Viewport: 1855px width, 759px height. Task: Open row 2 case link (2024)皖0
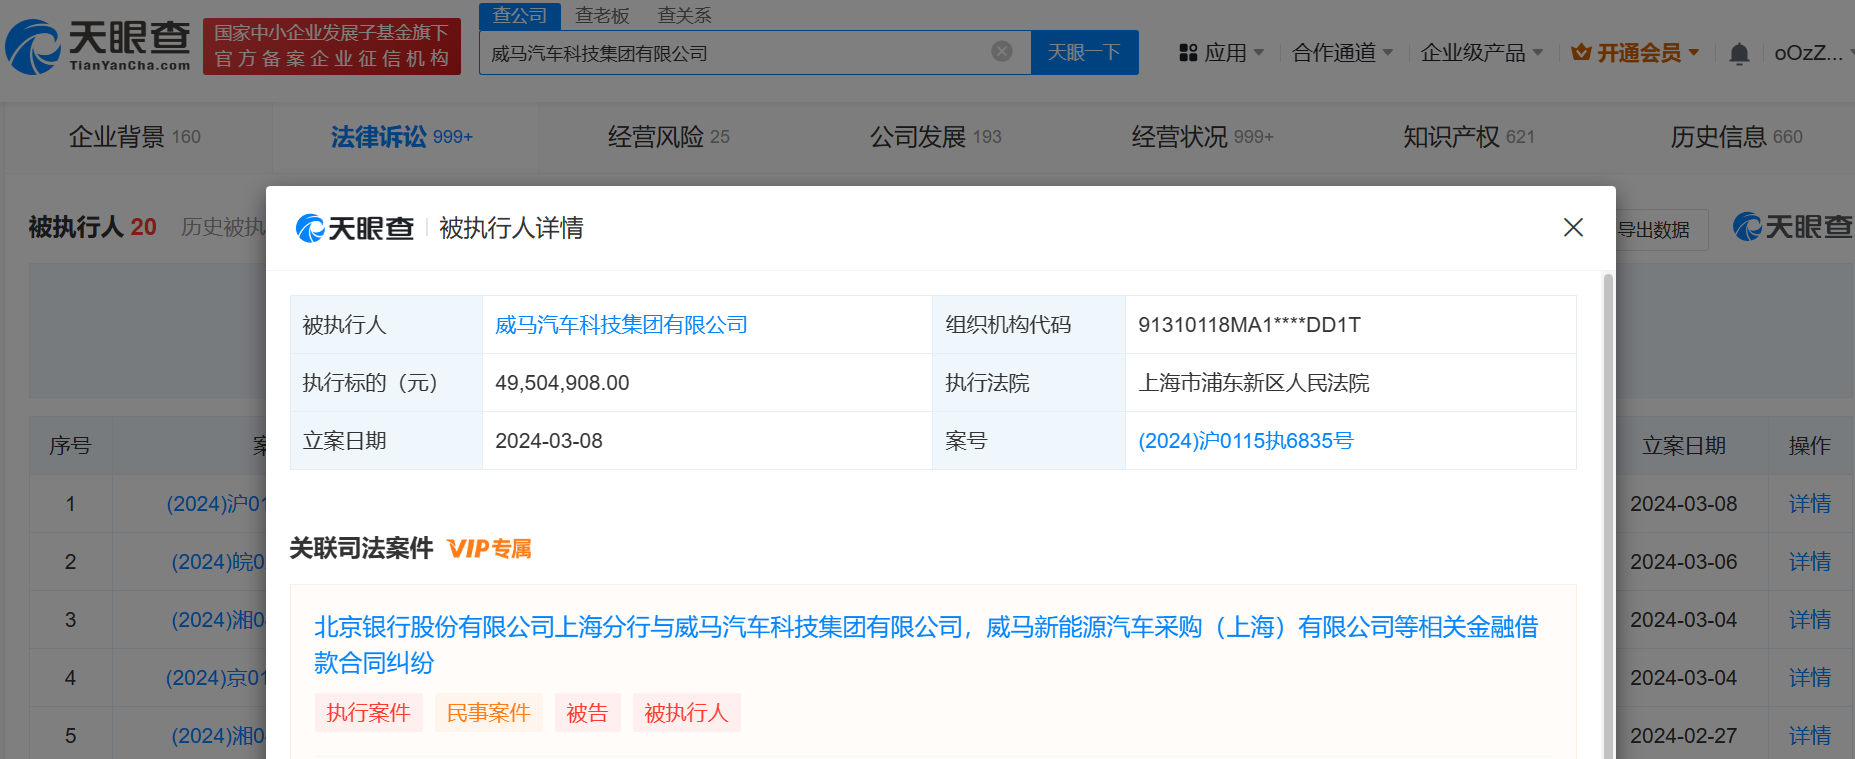219,562
